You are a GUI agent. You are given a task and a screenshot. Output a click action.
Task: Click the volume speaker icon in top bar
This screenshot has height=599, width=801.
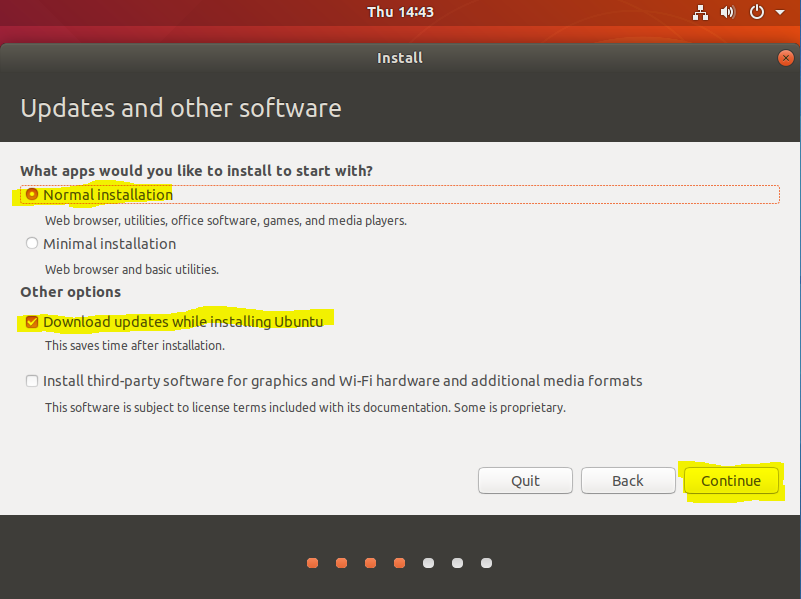click(728, 12)
